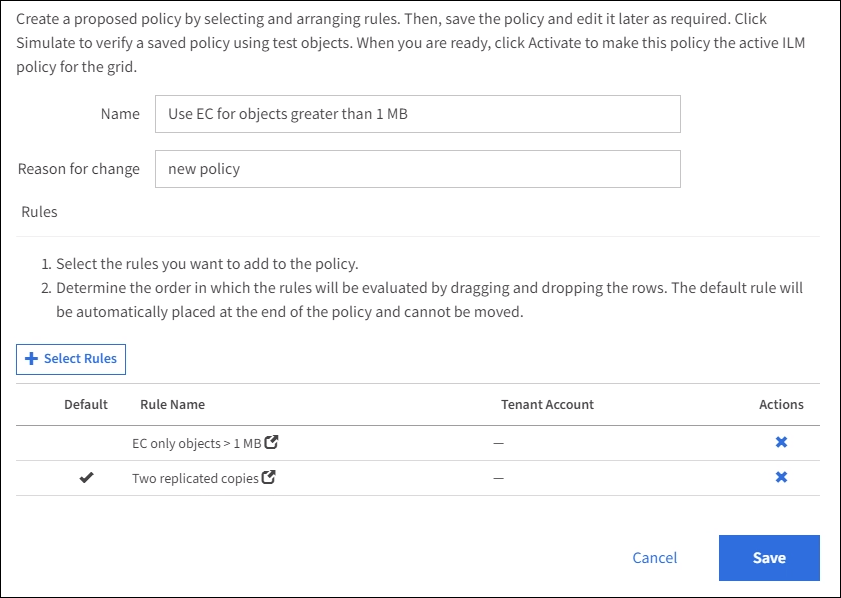
Task: Remove the EC only objects rule
Action: tap(781, 442)
